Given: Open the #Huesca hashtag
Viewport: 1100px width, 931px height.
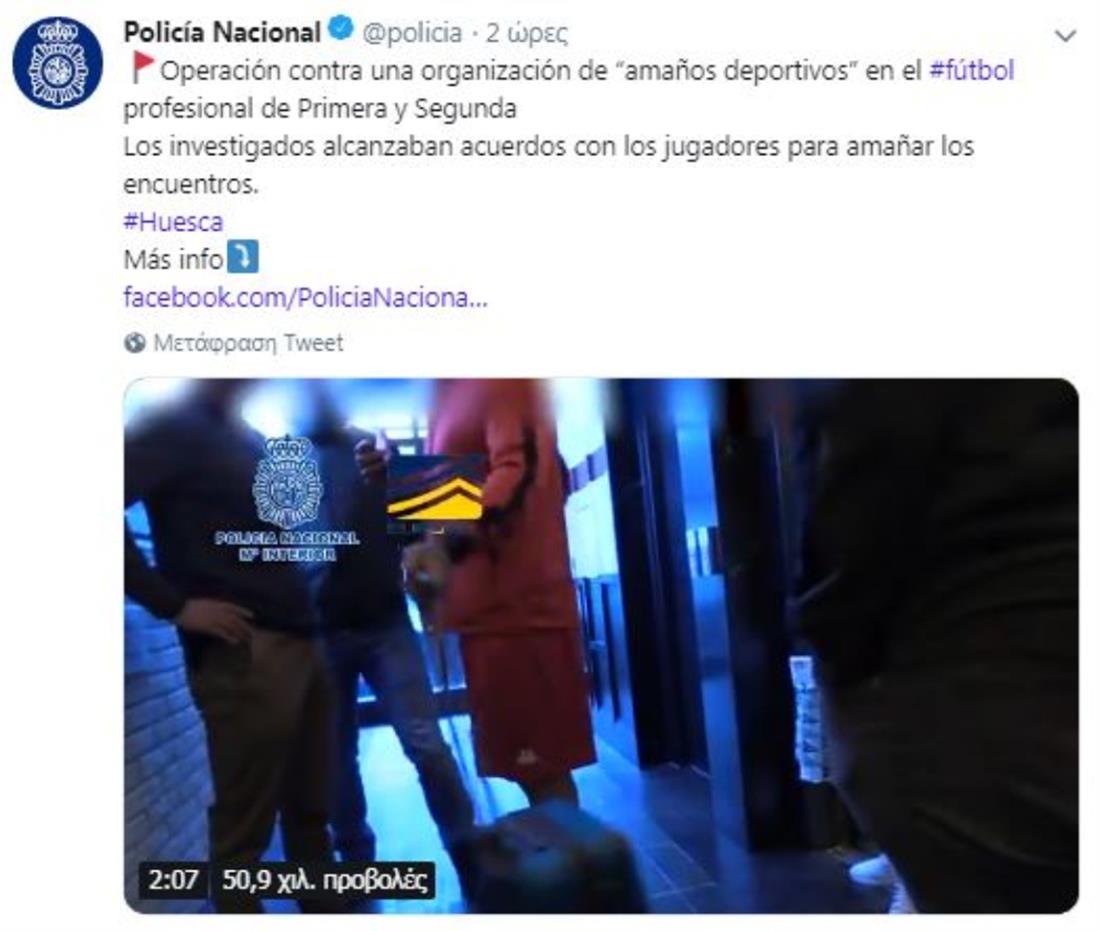Looking at the screenshot, I should click(173, 222).
